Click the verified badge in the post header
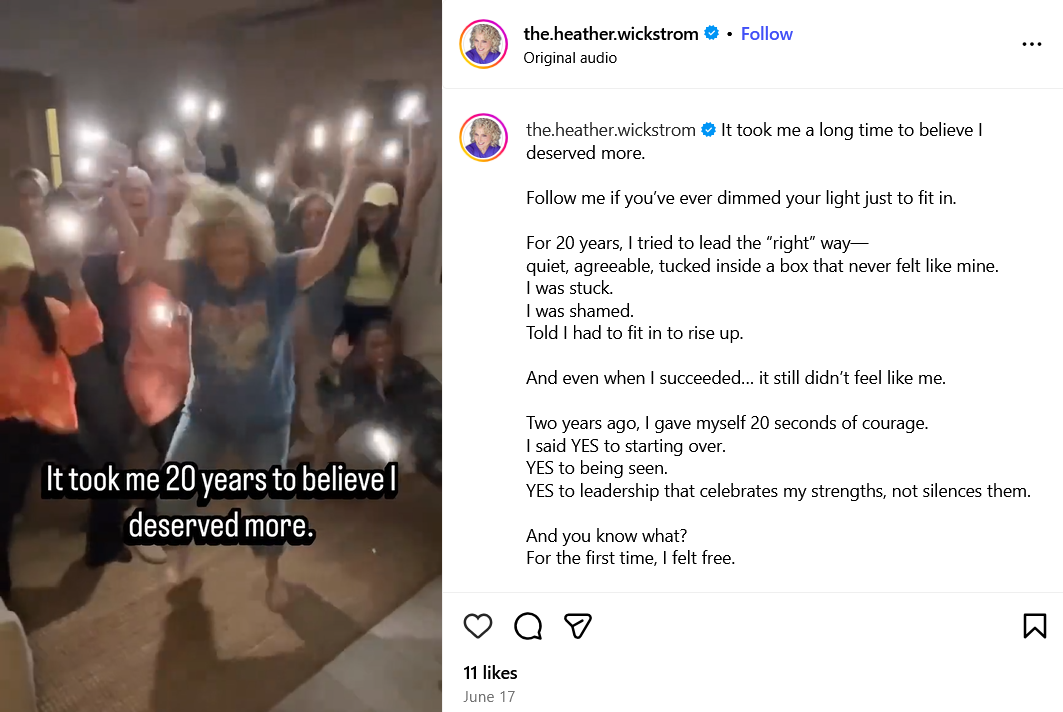 click(x=712, y=33)
